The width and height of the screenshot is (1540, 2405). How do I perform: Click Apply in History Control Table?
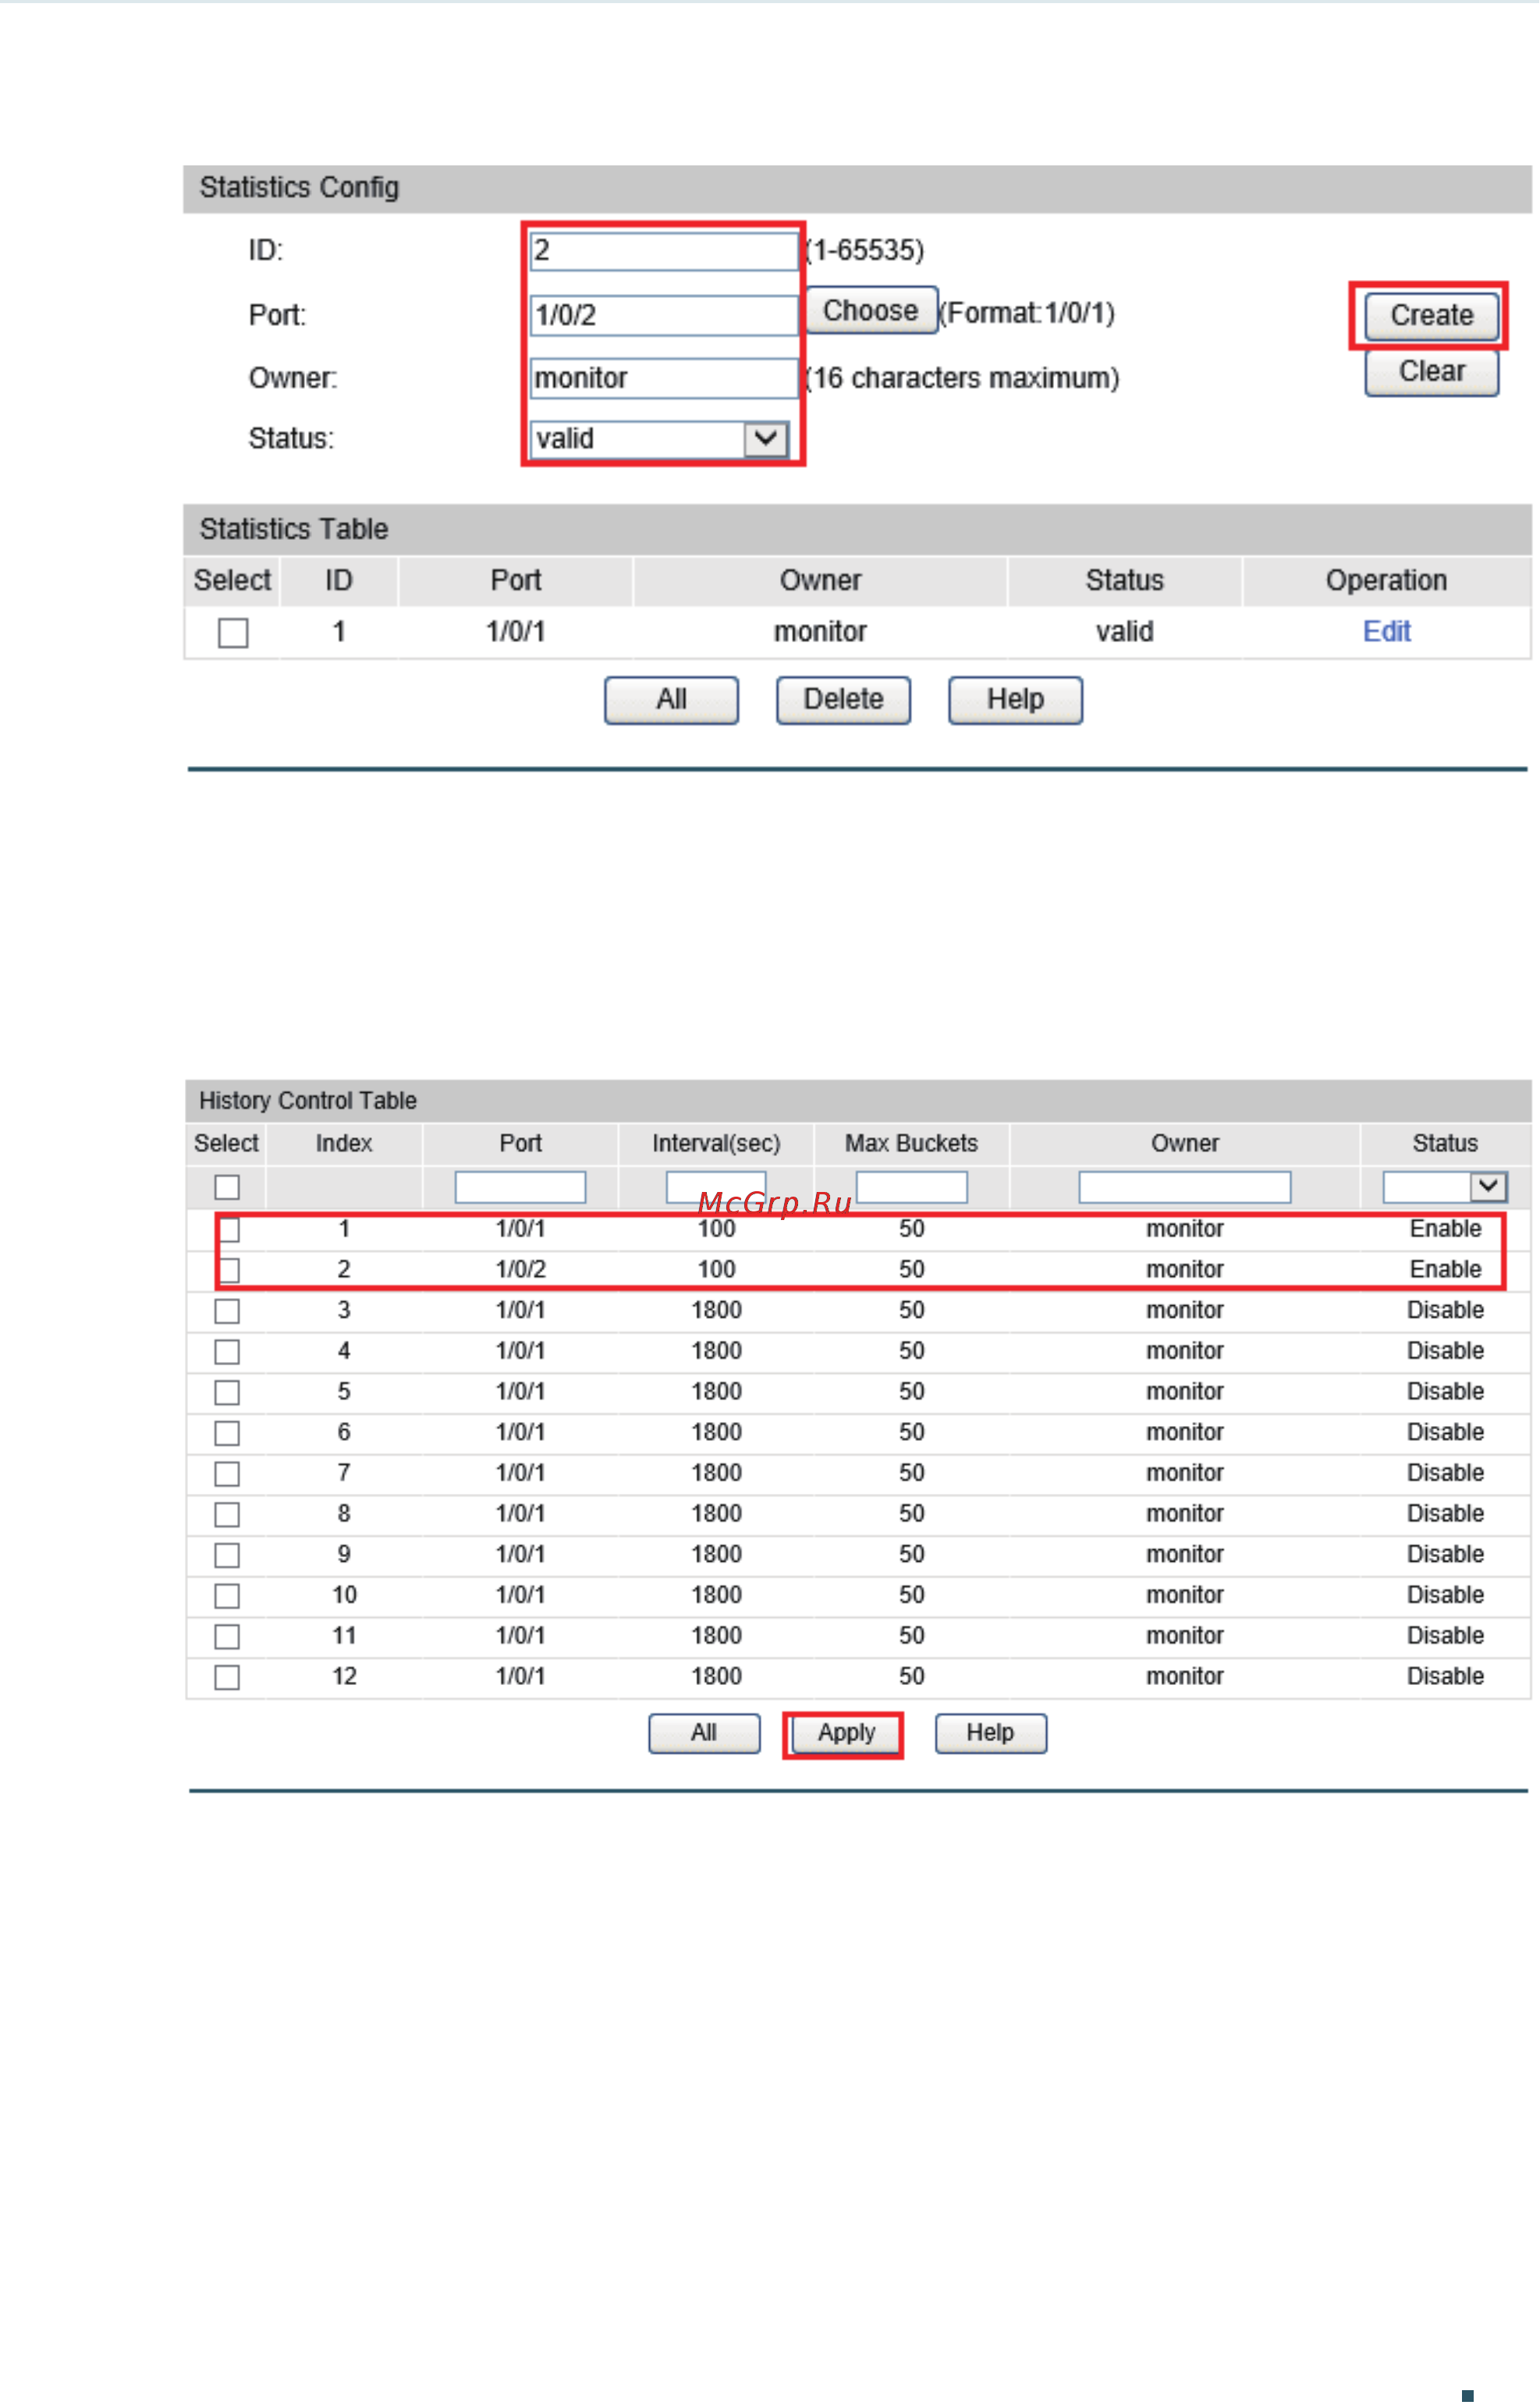846,1733
